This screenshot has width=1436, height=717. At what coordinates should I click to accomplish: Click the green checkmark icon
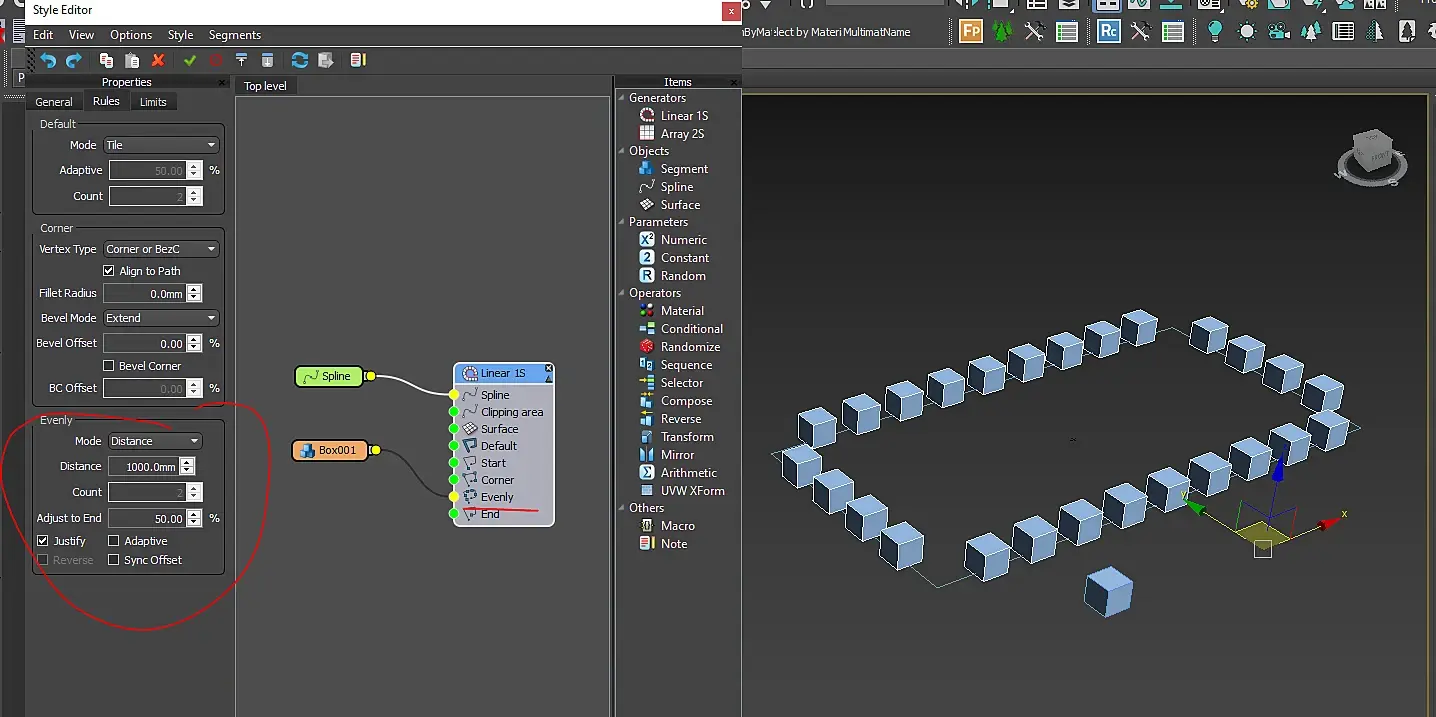tap(190, 61)
